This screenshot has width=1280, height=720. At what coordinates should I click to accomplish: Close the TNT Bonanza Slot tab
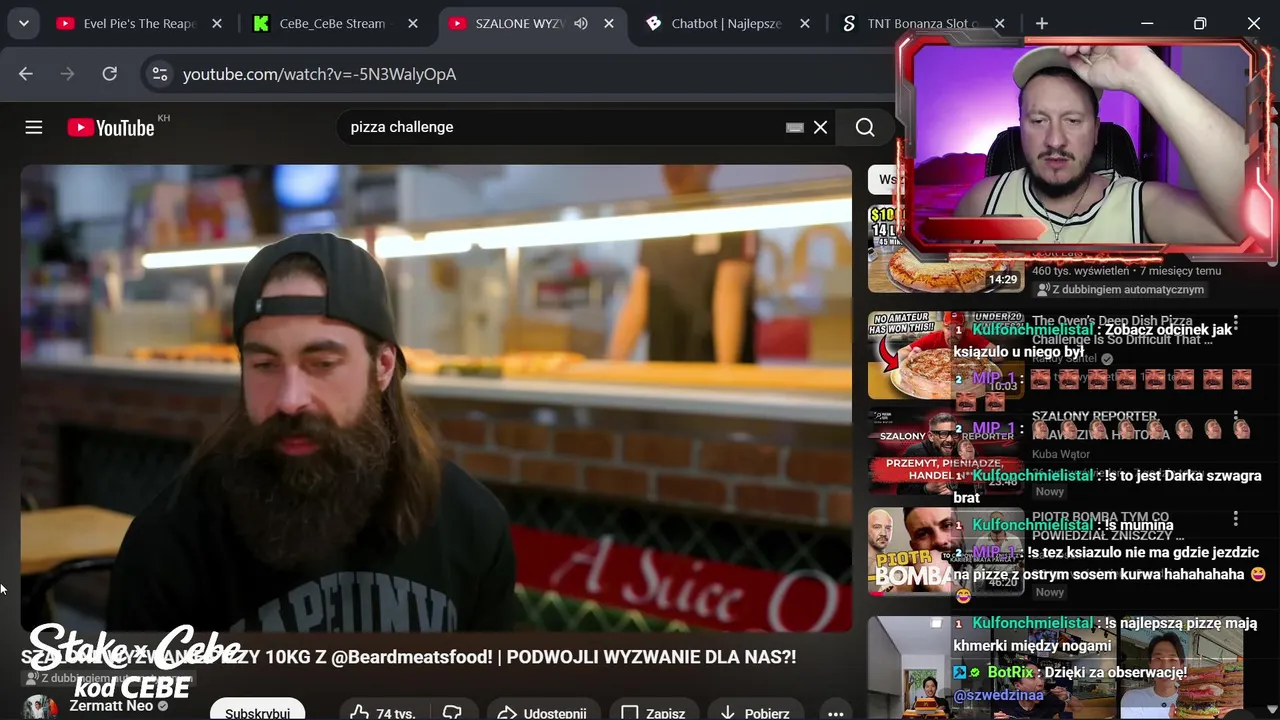coord(1000,23)
